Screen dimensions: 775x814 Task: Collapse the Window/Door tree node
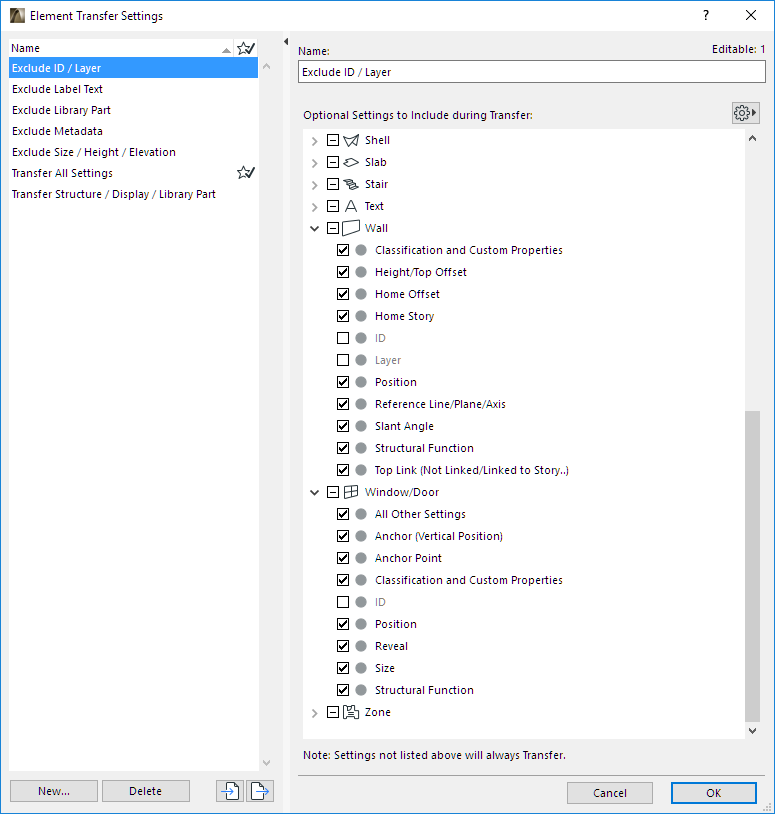(x=315, y=492)
